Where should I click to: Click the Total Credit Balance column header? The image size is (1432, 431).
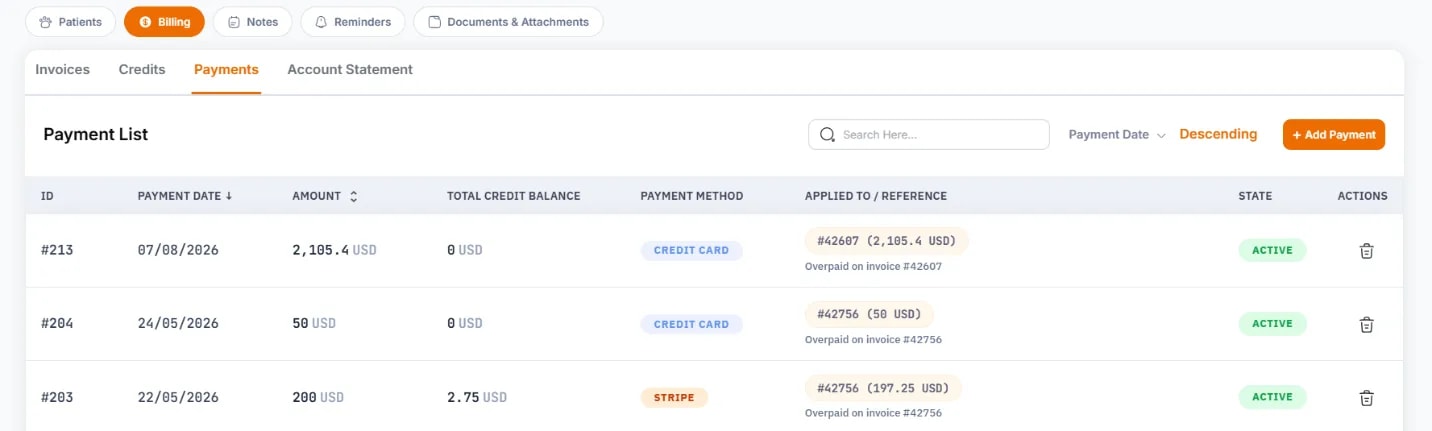coord(513,196)
